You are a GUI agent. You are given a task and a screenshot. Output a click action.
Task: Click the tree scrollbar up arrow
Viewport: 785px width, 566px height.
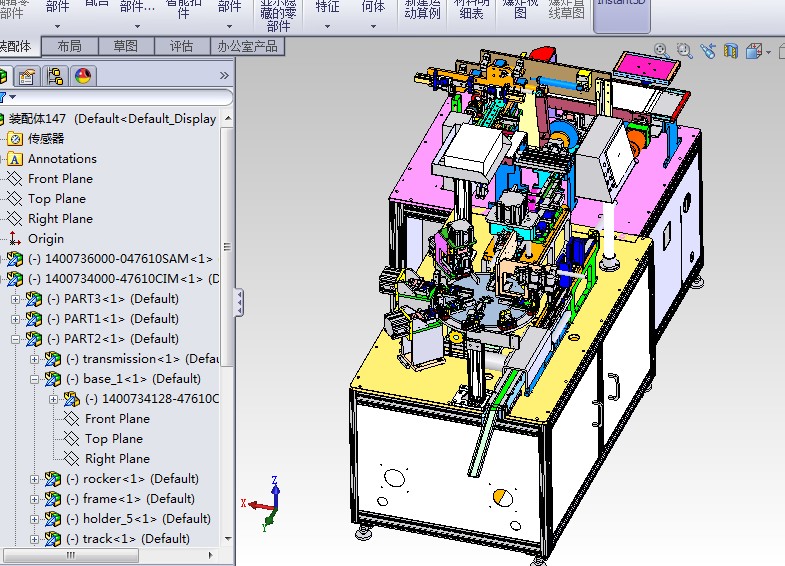point(228,119)
